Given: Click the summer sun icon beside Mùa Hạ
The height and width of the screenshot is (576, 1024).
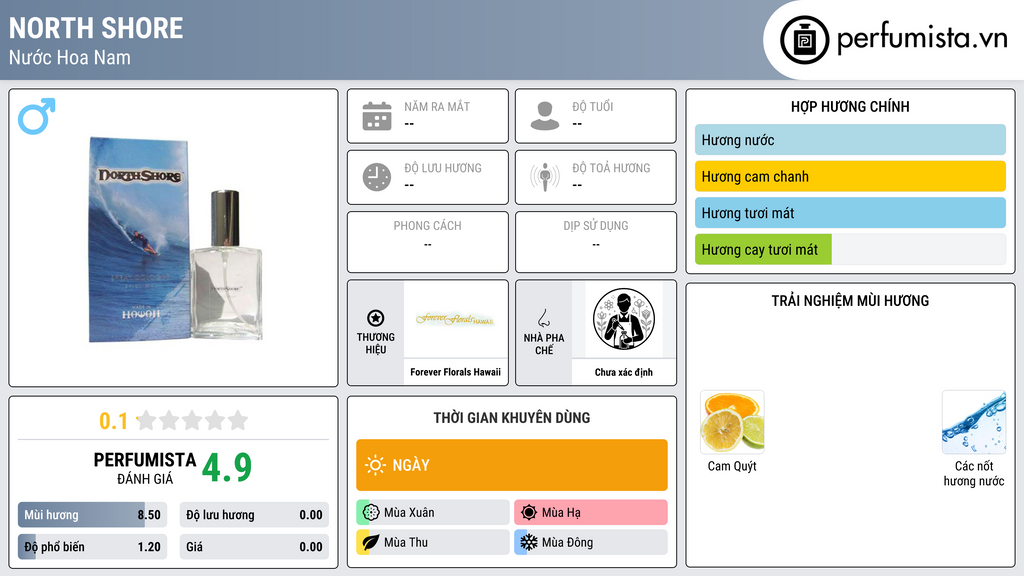Looking at the screenshot, I should [x=529, y=513].
